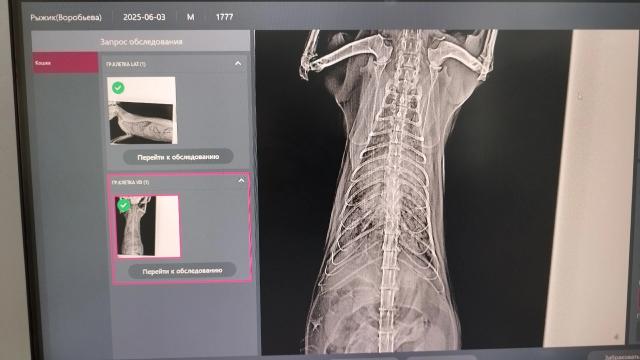The image size is (640, 360).
Task: Collapse the ГР.КЛЕТКА VD section chevron
Action: tap(241, 180)
